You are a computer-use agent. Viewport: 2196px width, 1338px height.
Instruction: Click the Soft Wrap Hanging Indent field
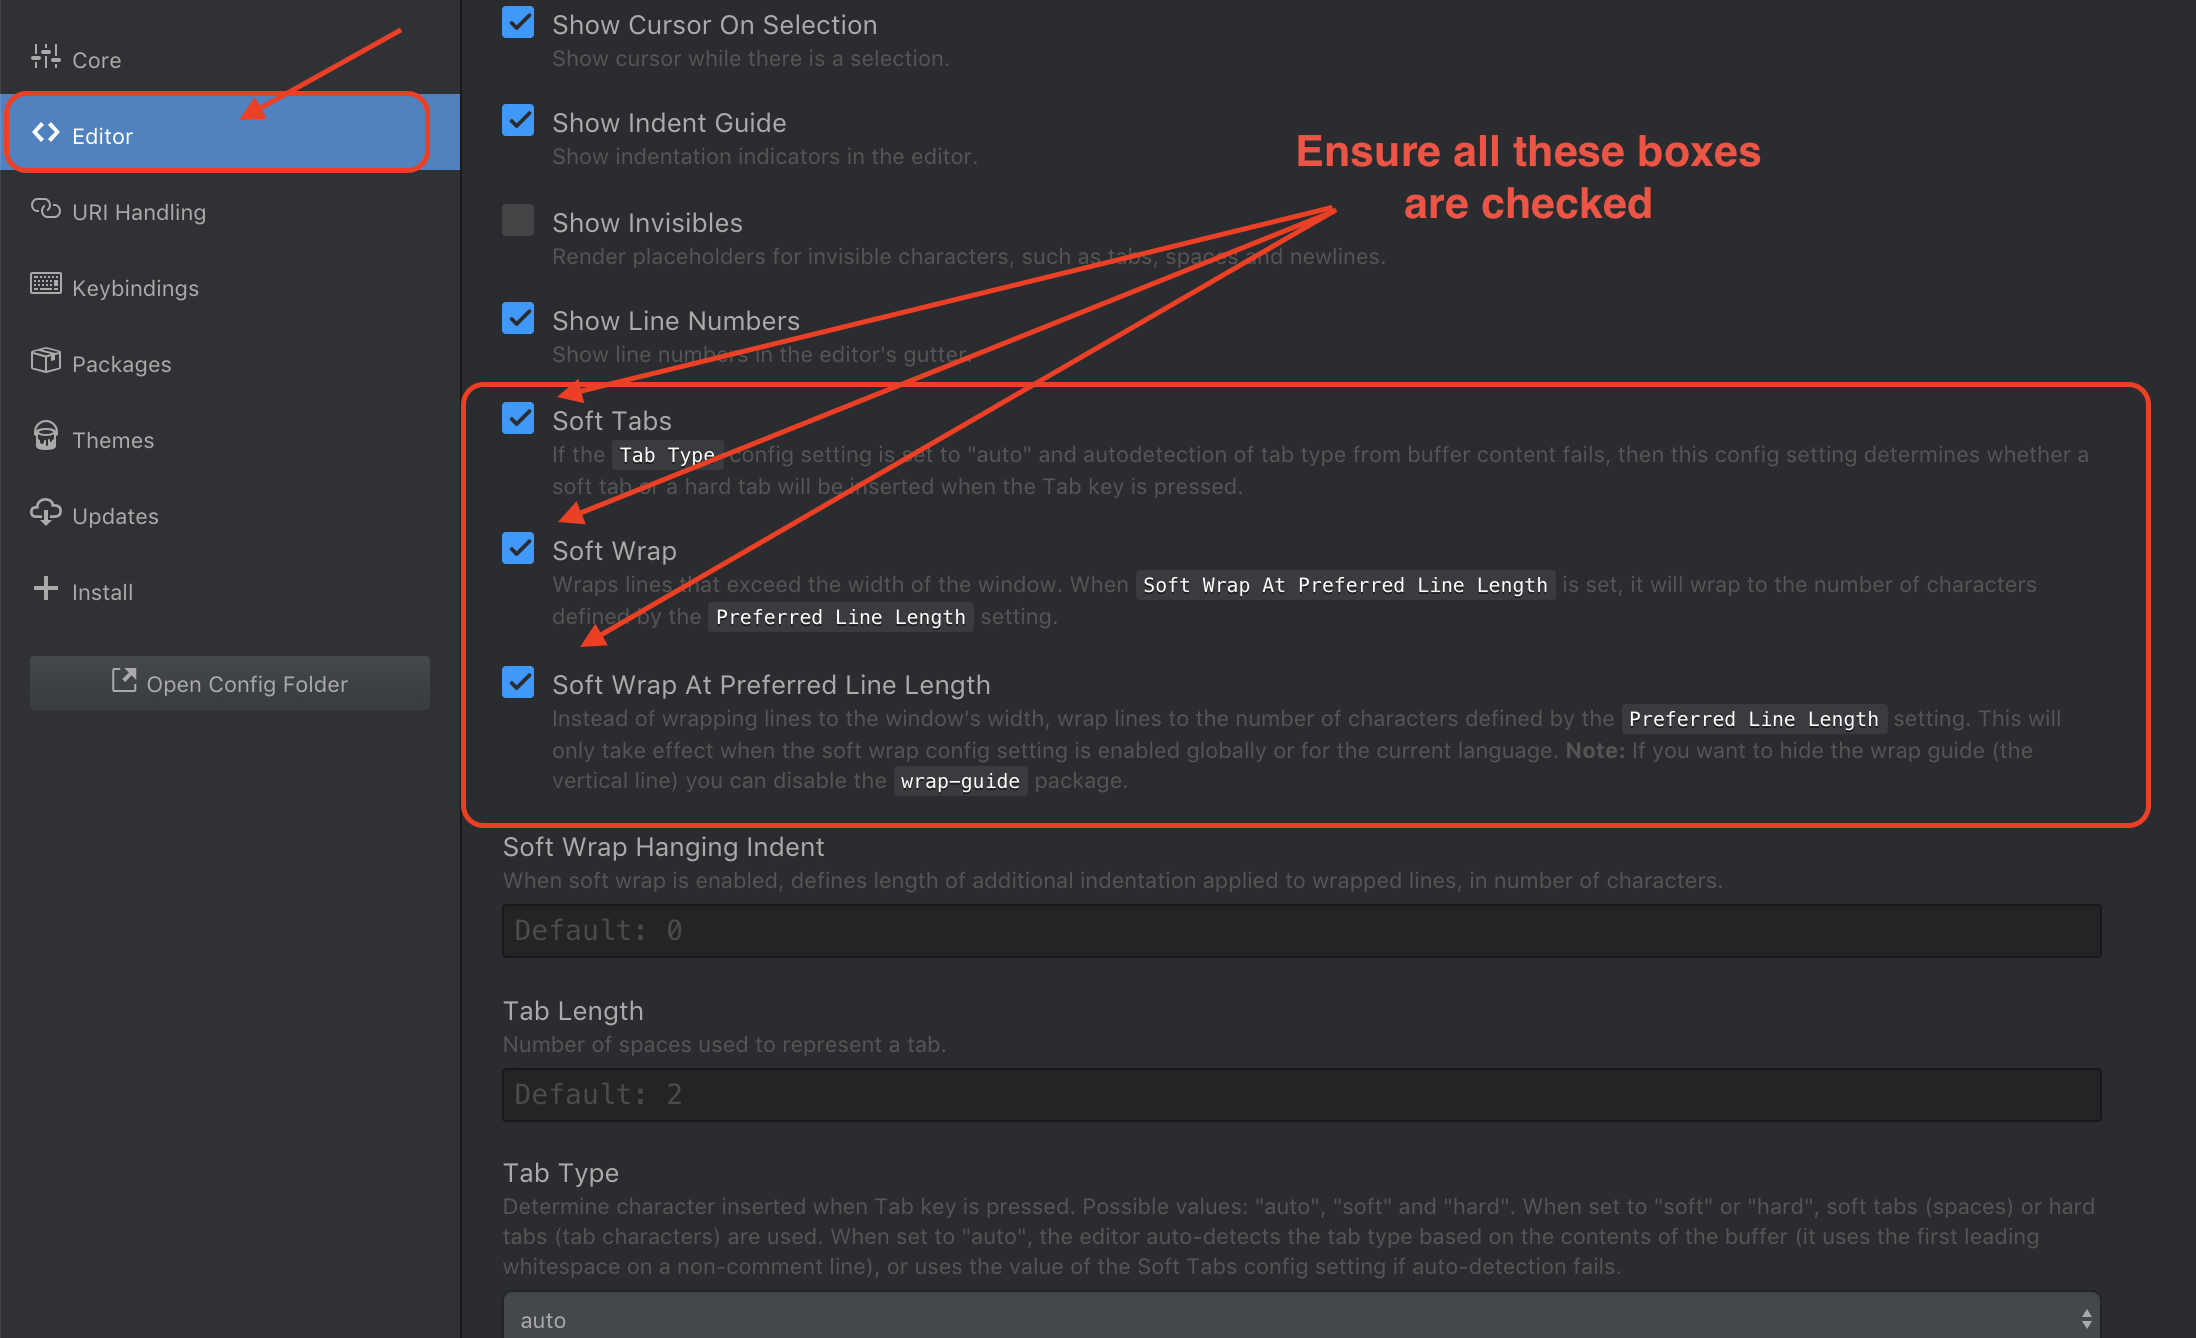(1300, 931)
